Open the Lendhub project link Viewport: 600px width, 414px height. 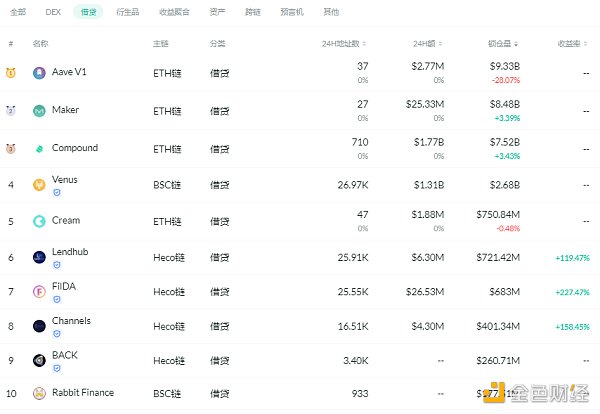coord(70,252)
